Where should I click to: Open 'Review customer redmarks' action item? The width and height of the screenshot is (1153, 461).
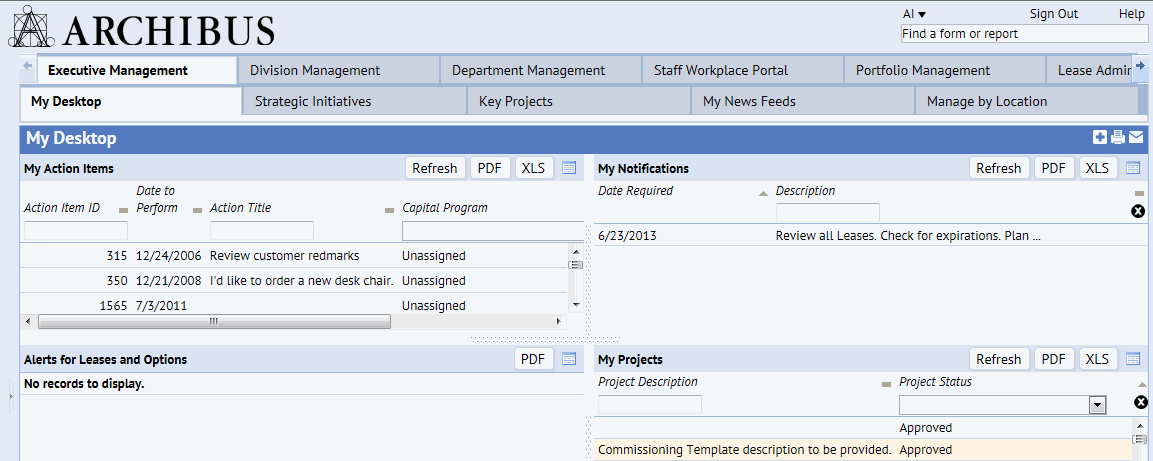[295, 256]
